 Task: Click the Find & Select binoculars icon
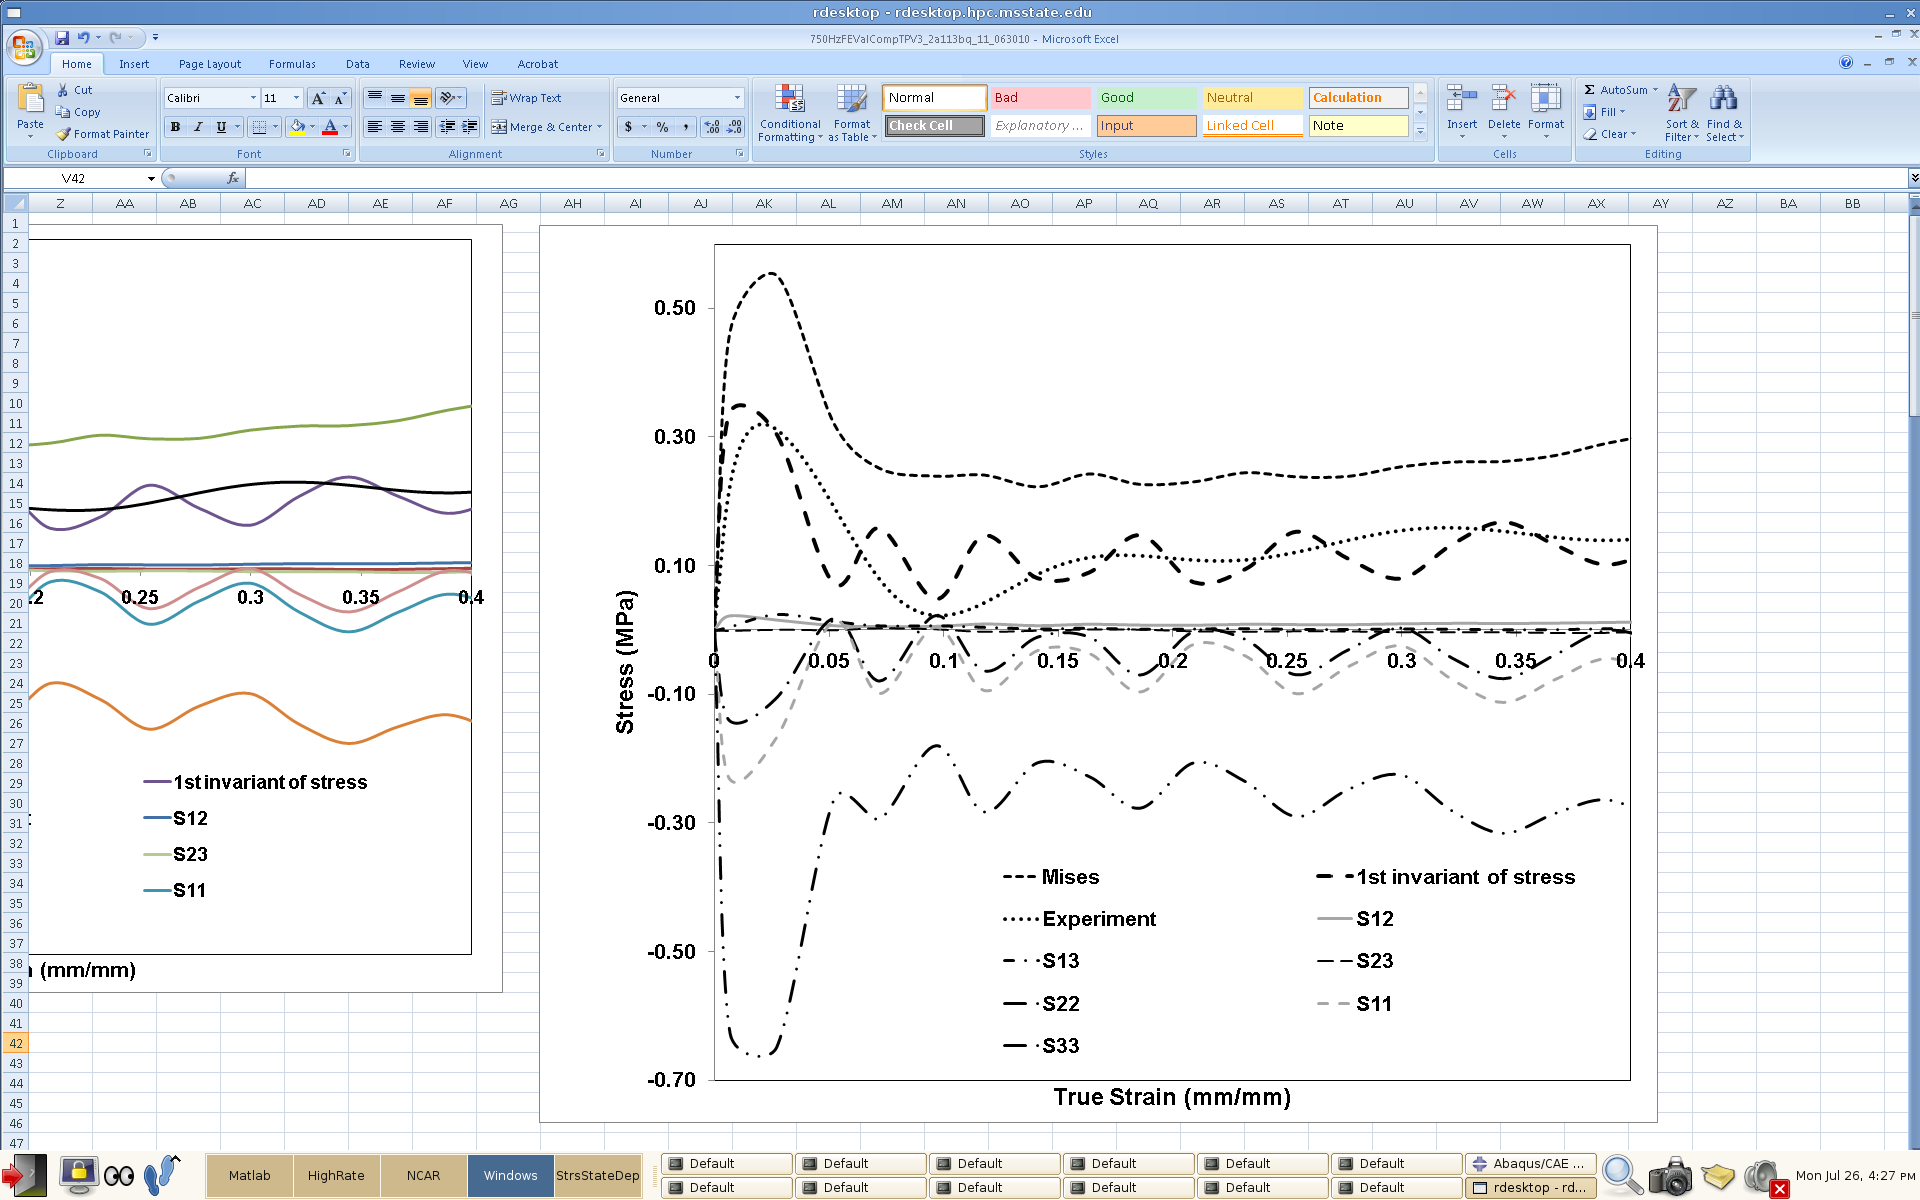point(1723,99)
